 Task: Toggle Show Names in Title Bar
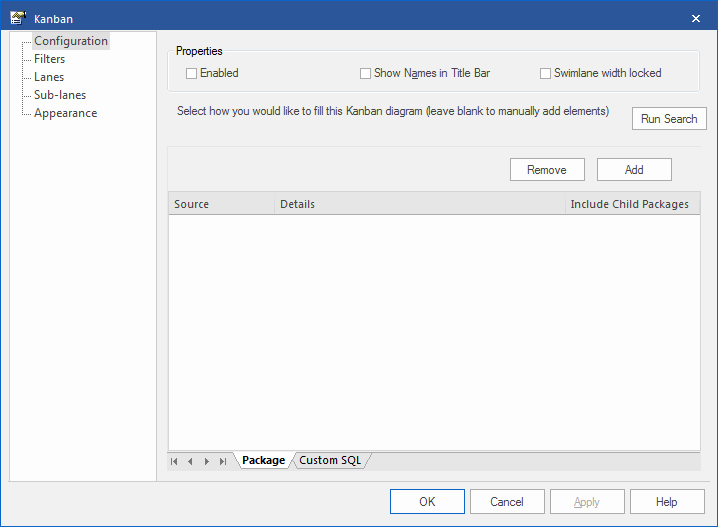pos(366,73)
